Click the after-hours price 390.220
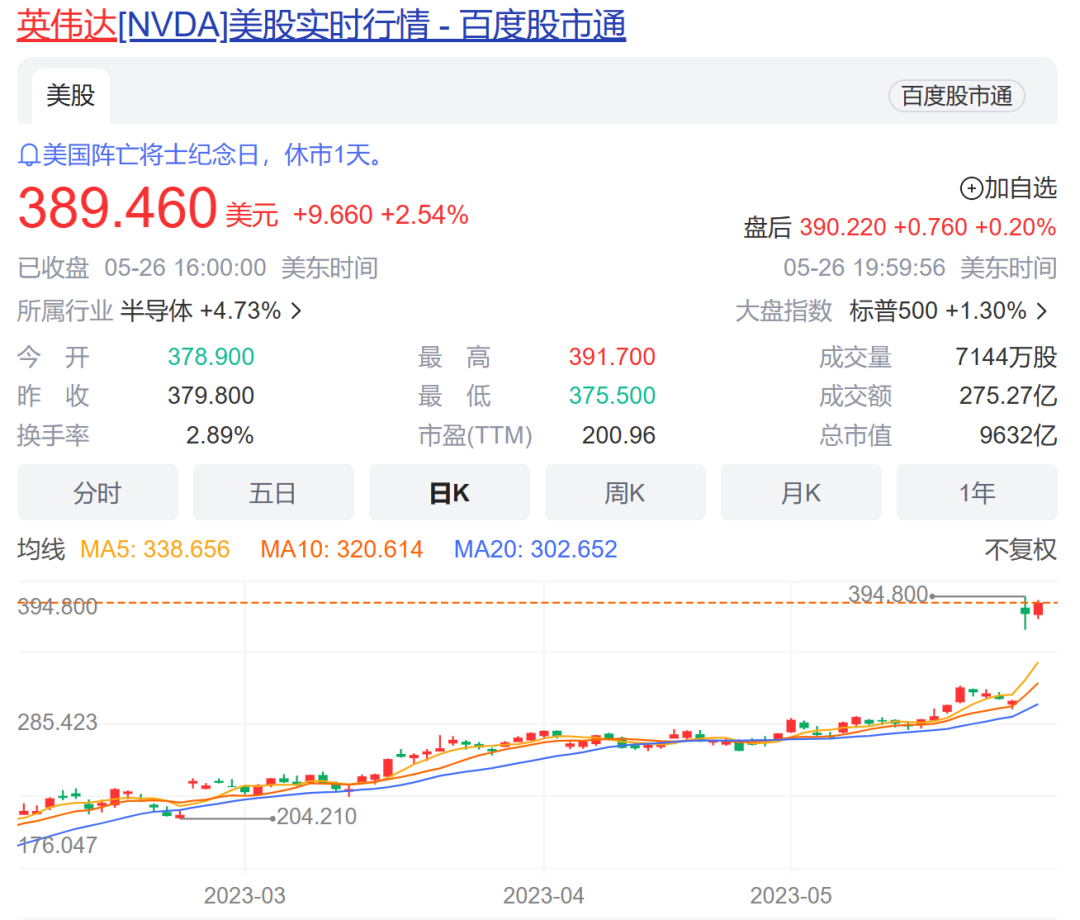Screen dimensions: 1080x920 [x=842, y=227]
